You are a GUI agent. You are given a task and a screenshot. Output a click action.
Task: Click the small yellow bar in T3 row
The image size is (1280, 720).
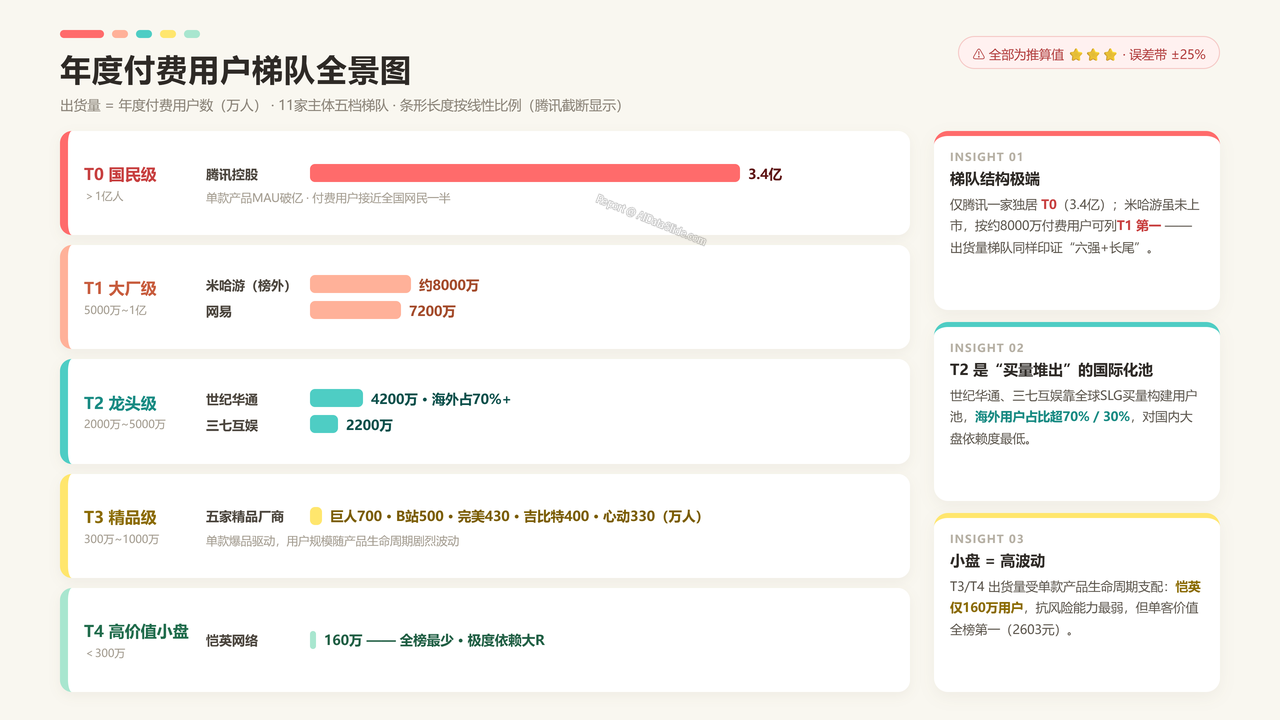[x=316, y=516]
